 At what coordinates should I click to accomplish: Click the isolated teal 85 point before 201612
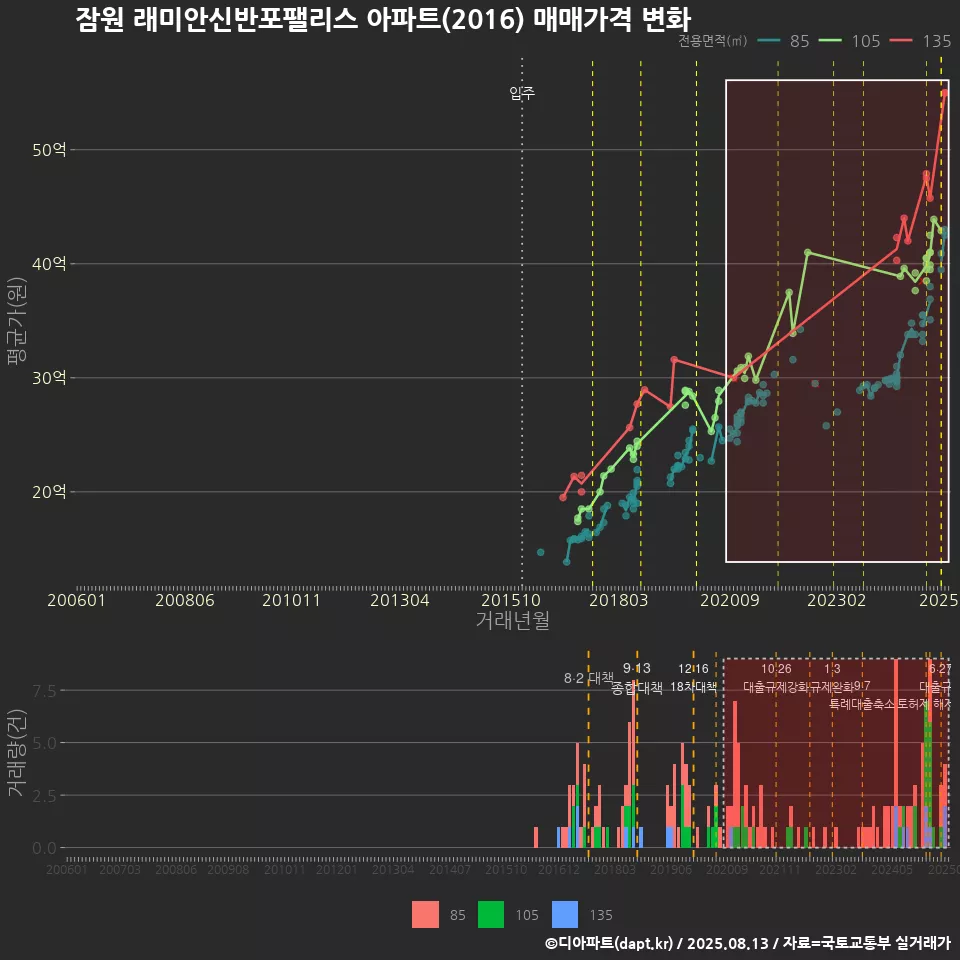pyautogui.click(x=541, y=552)
